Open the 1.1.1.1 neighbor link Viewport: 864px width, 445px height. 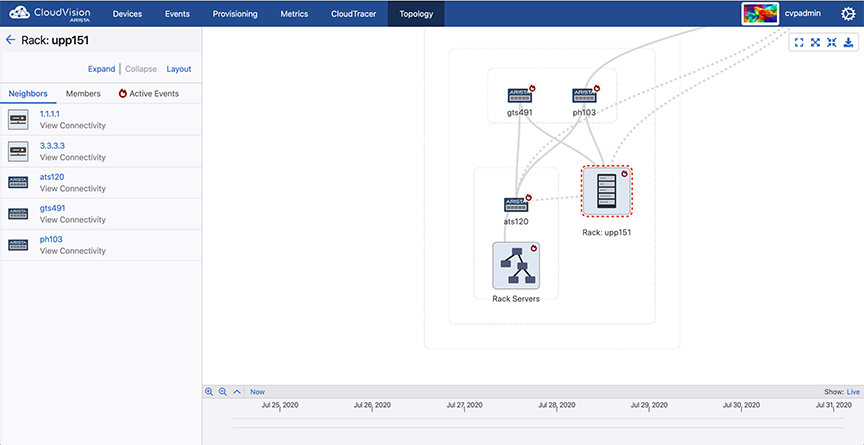tap(50, 114)
